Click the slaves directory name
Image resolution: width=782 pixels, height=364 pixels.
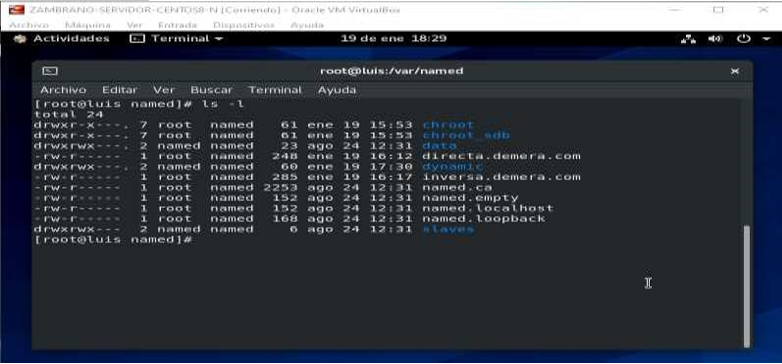pos(448,229)
